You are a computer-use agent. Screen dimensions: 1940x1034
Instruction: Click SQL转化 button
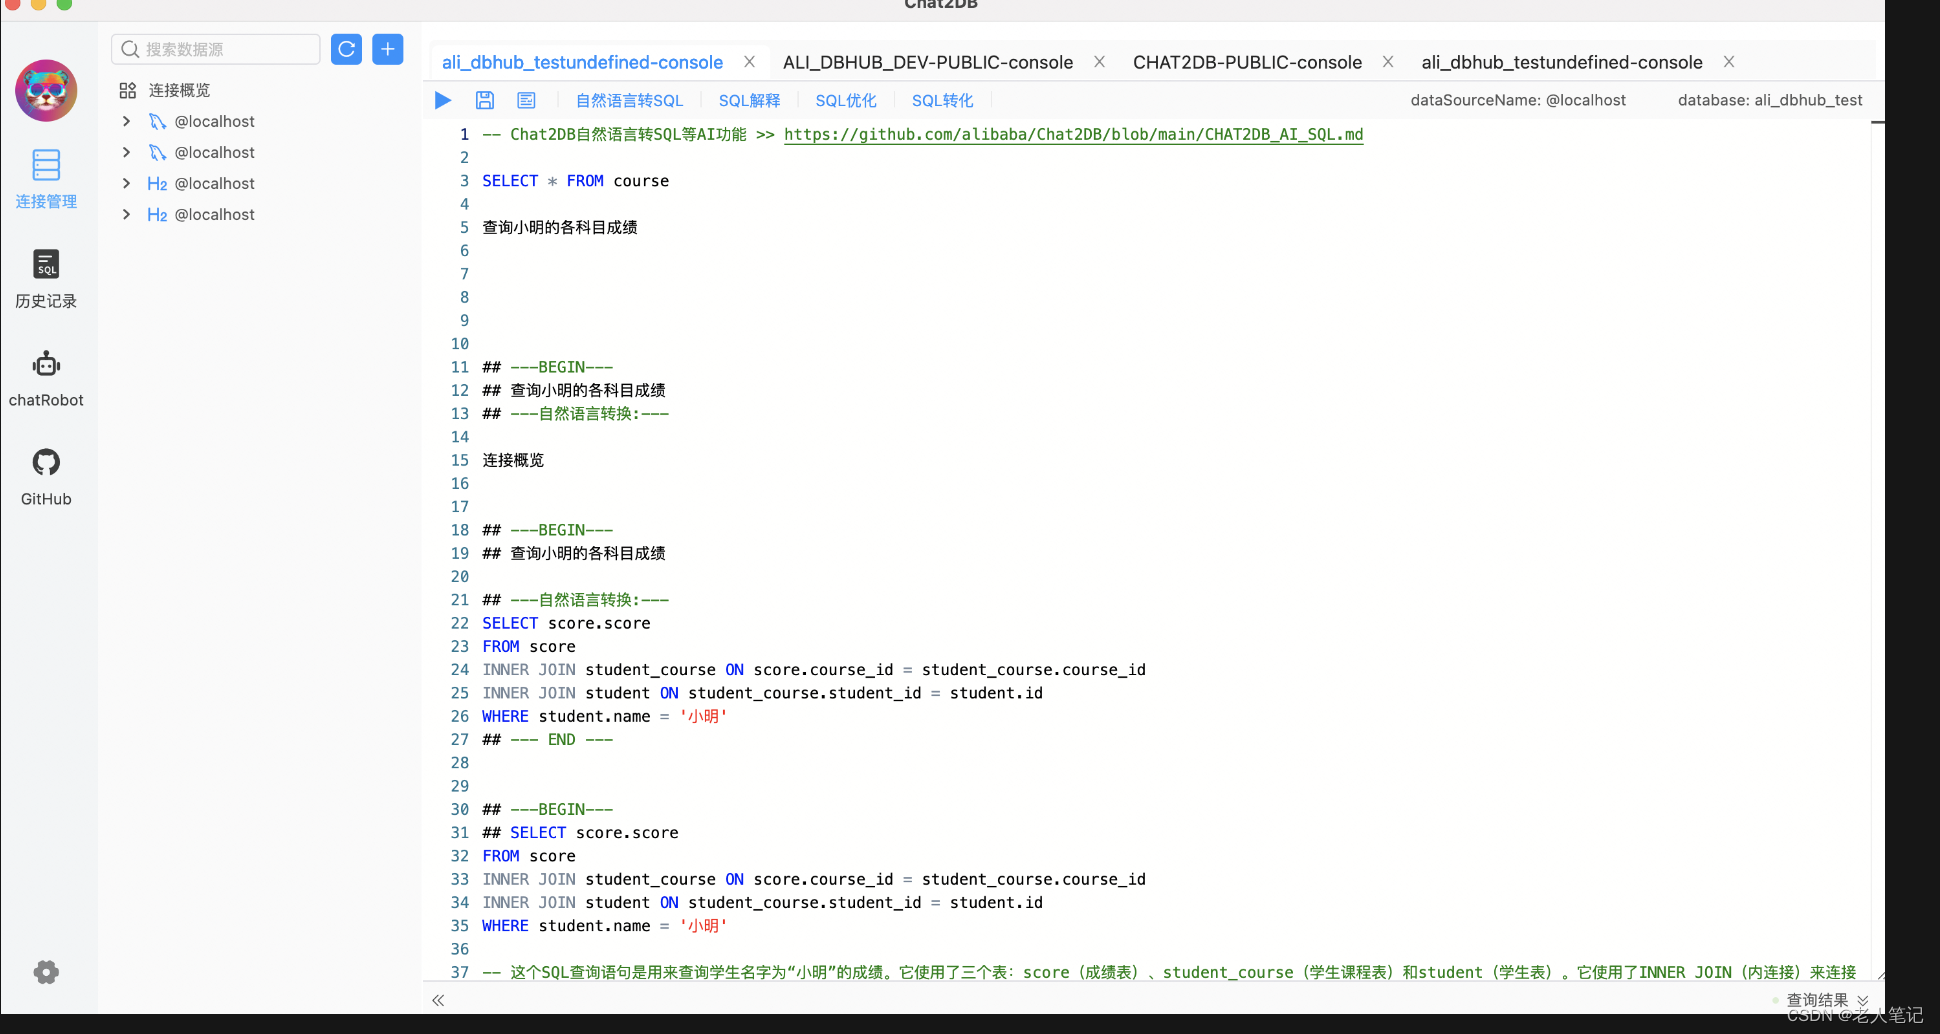[942, 100]
